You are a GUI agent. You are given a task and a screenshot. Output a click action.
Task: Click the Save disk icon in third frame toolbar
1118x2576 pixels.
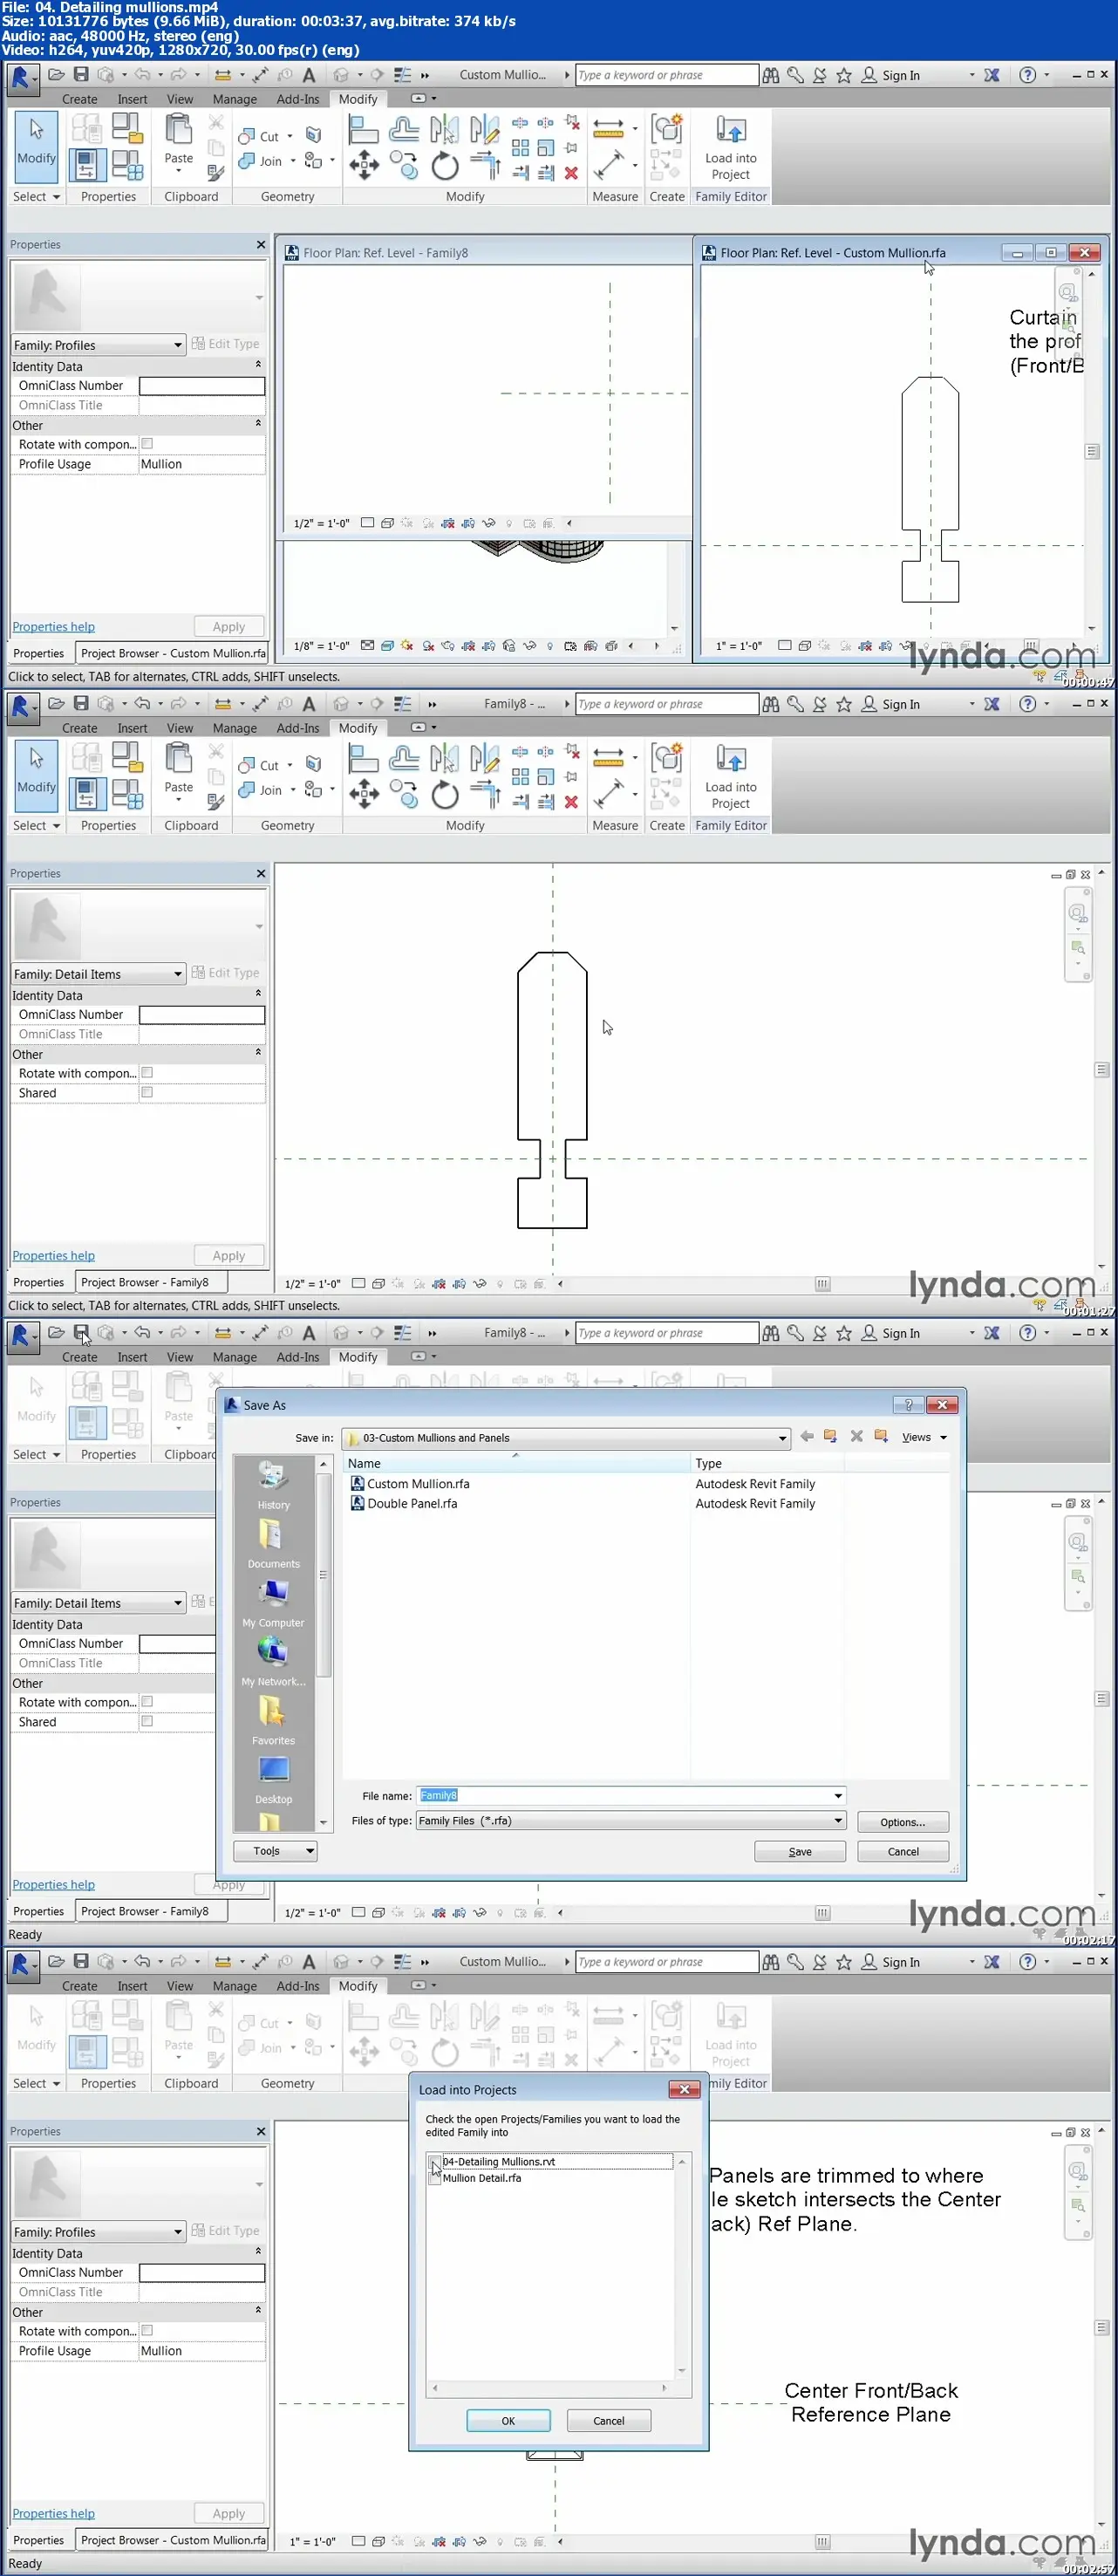(81, 1332)
